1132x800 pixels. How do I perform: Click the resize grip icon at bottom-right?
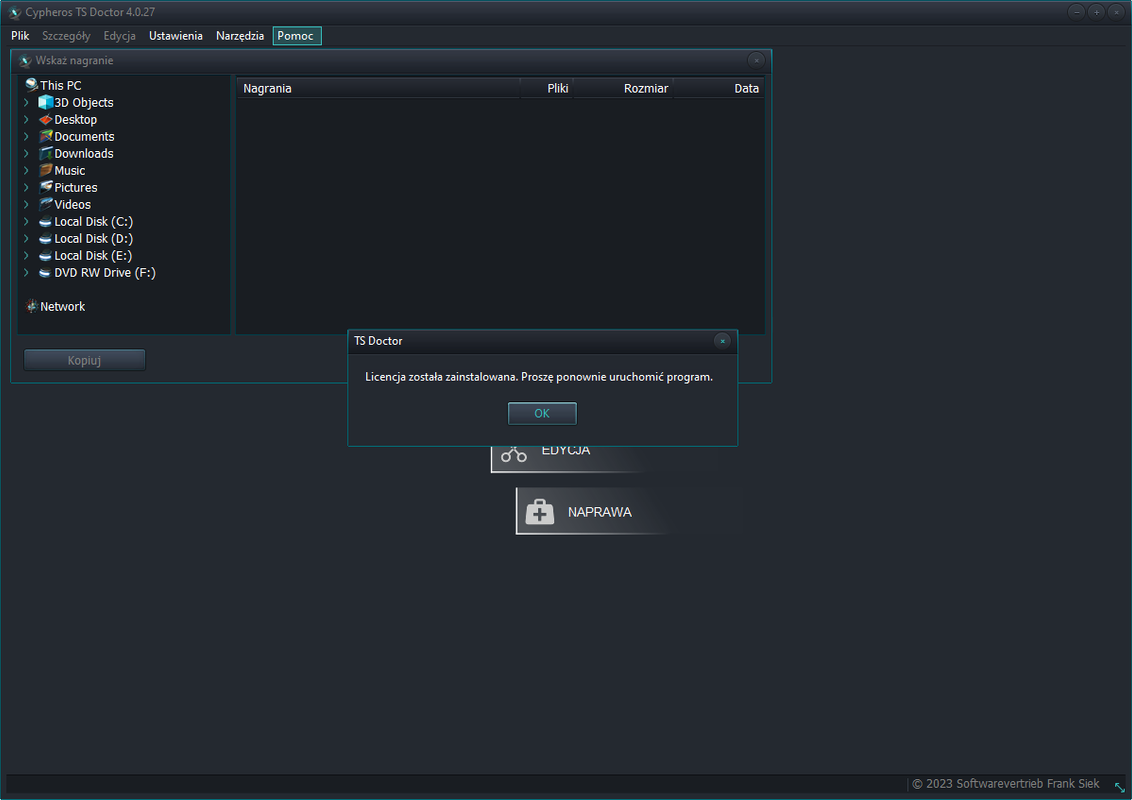(x=1119, y=786)
